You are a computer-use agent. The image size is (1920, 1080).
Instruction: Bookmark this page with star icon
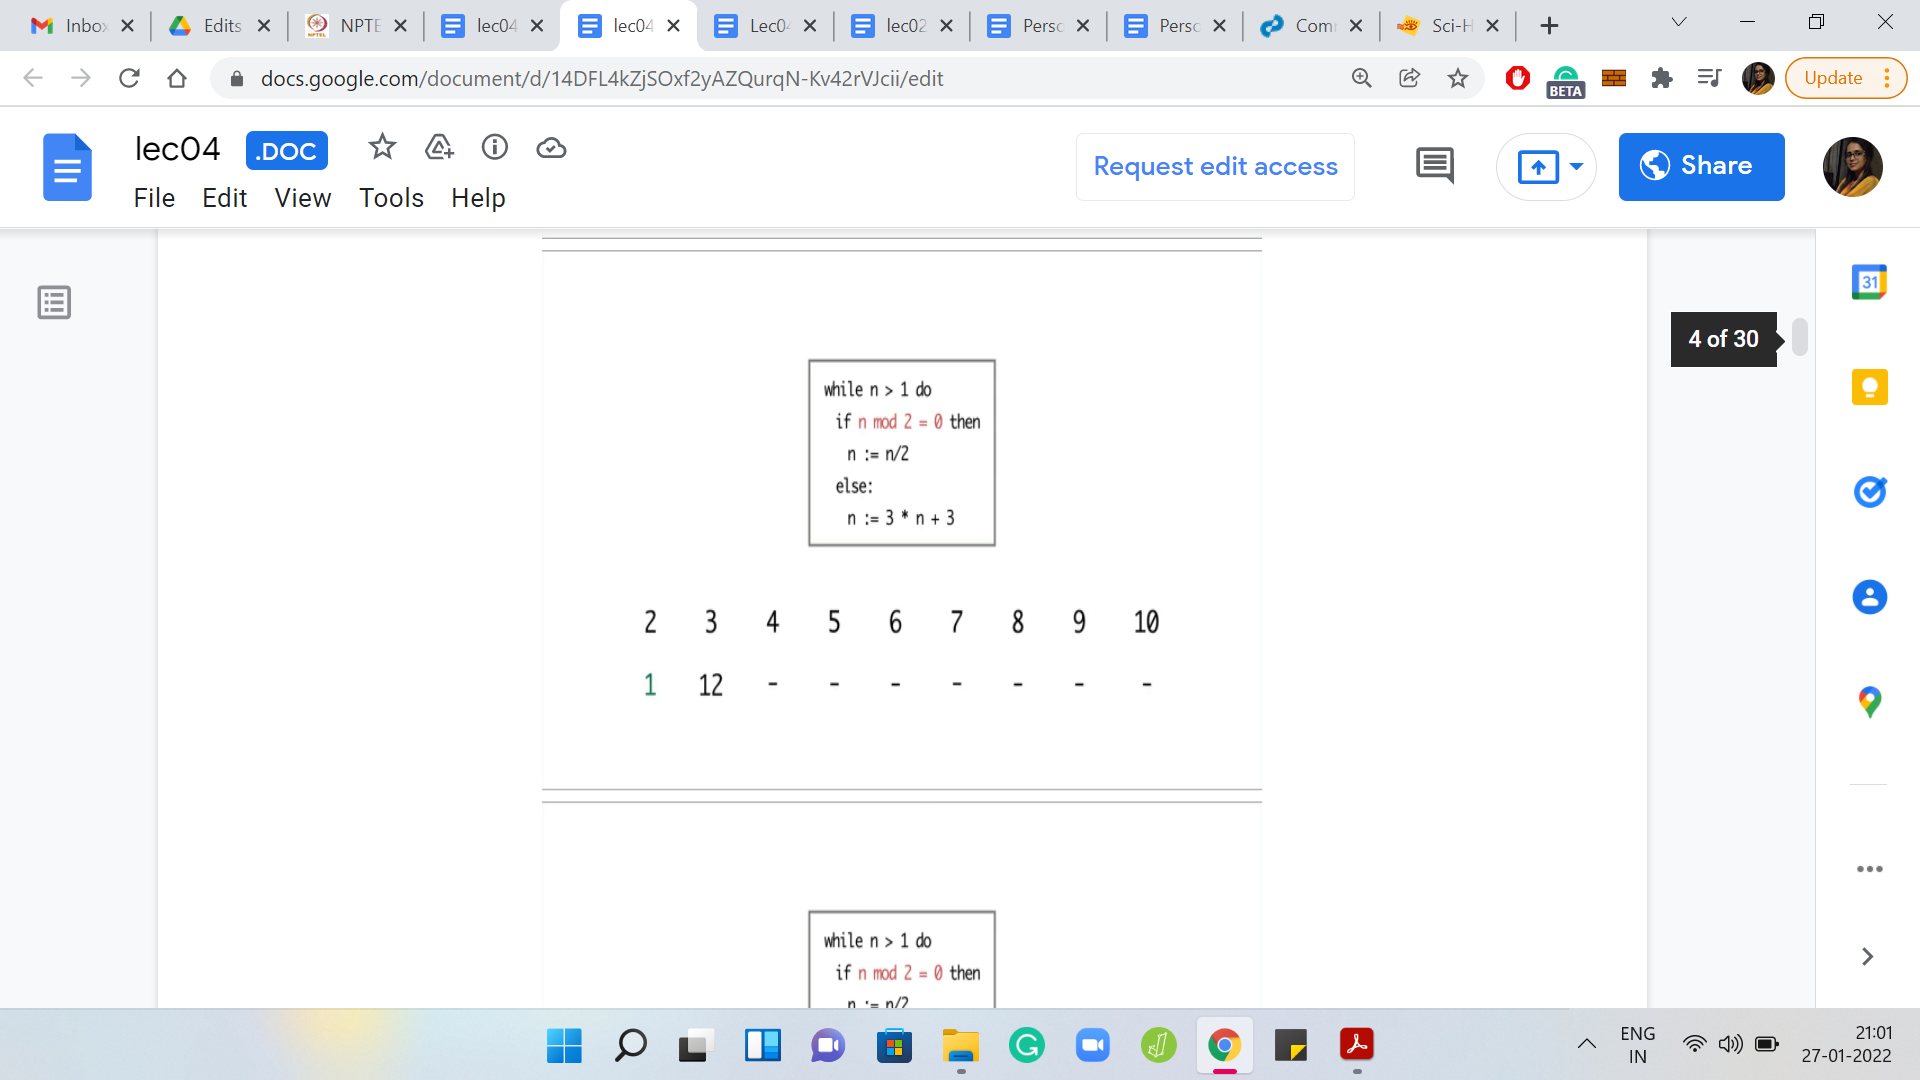[x=1458, y=78]
